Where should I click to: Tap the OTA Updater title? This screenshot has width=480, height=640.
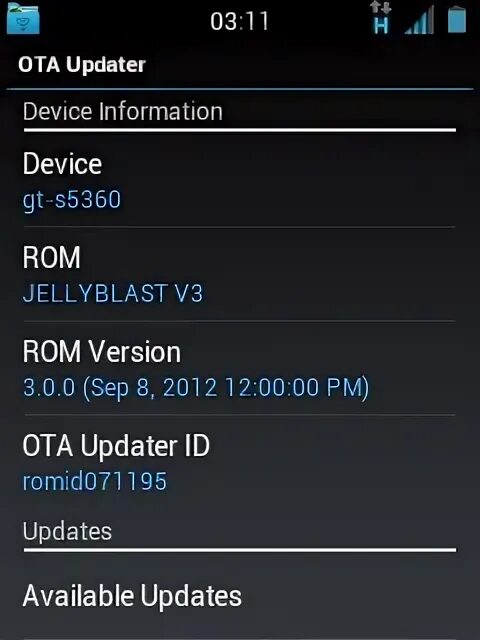(82, 64)
